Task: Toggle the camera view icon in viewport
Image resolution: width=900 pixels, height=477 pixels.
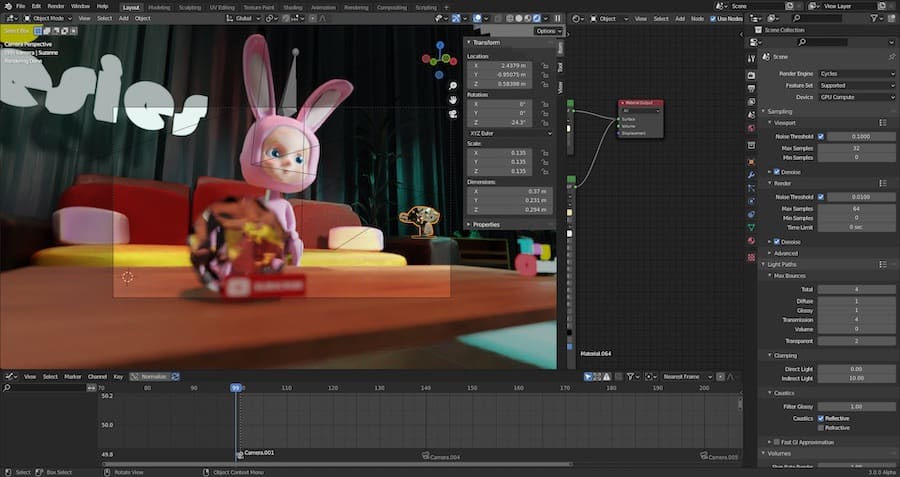Action: click(453, 116)
